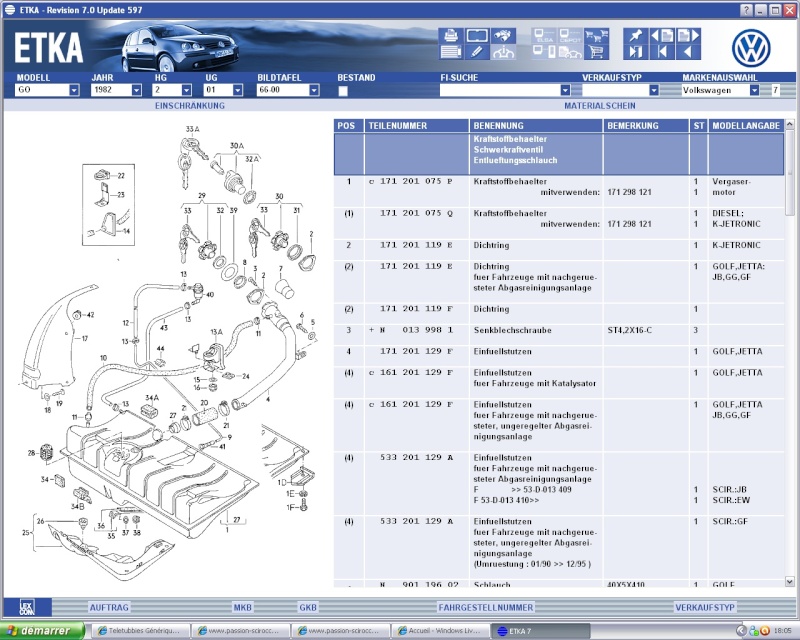Click the fuel tank exploded diagram
Screen dimensions: 800x640
tap(168, 352)
